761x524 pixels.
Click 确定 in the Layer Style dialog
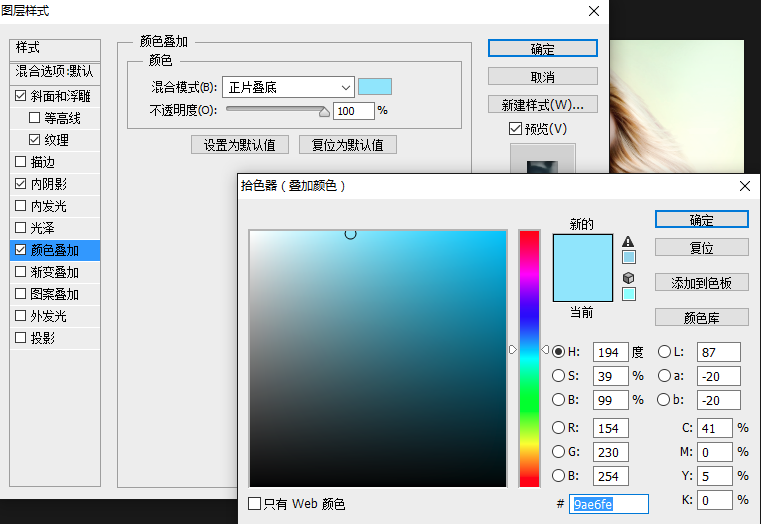point(543,49)
